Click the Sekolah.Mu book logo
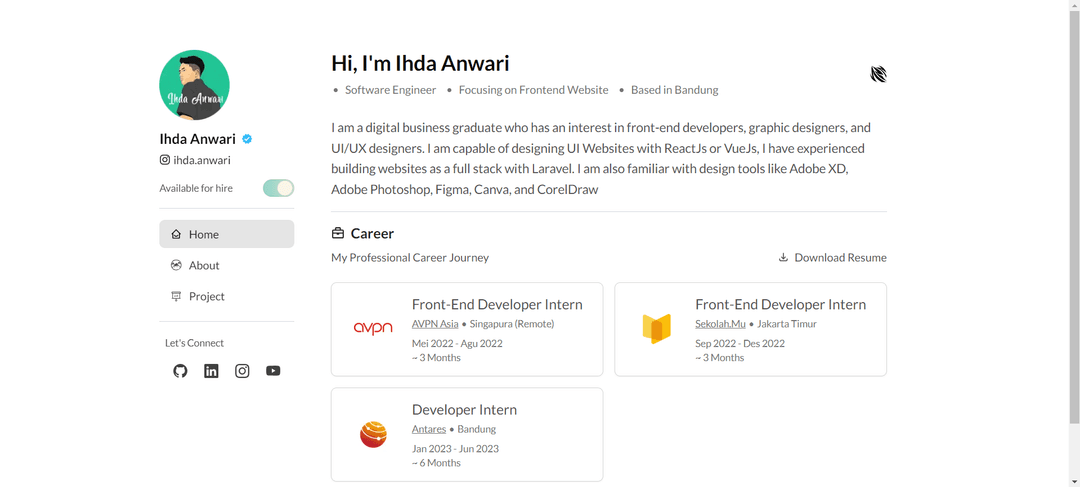 [656, 329]
